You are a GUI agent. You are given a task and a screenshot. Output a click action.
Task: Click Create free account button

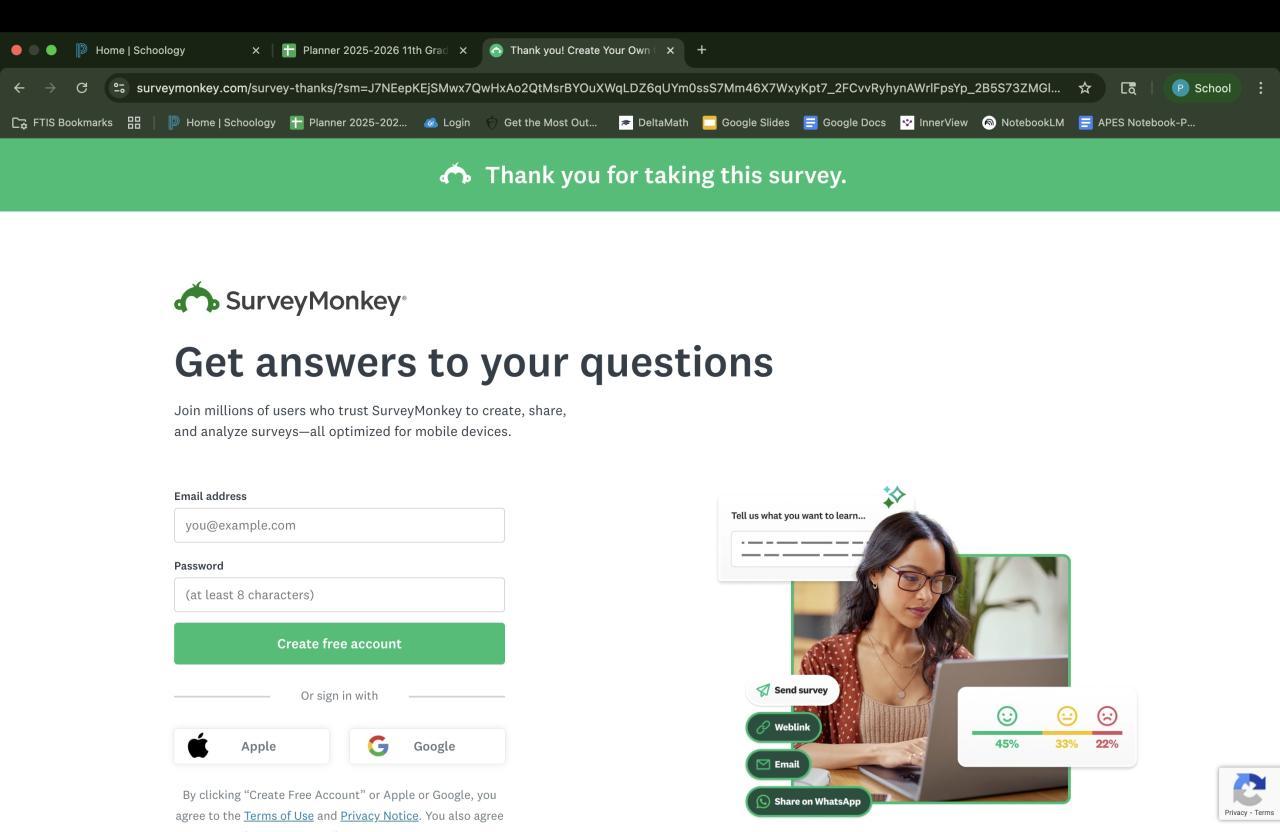[339, 644]
